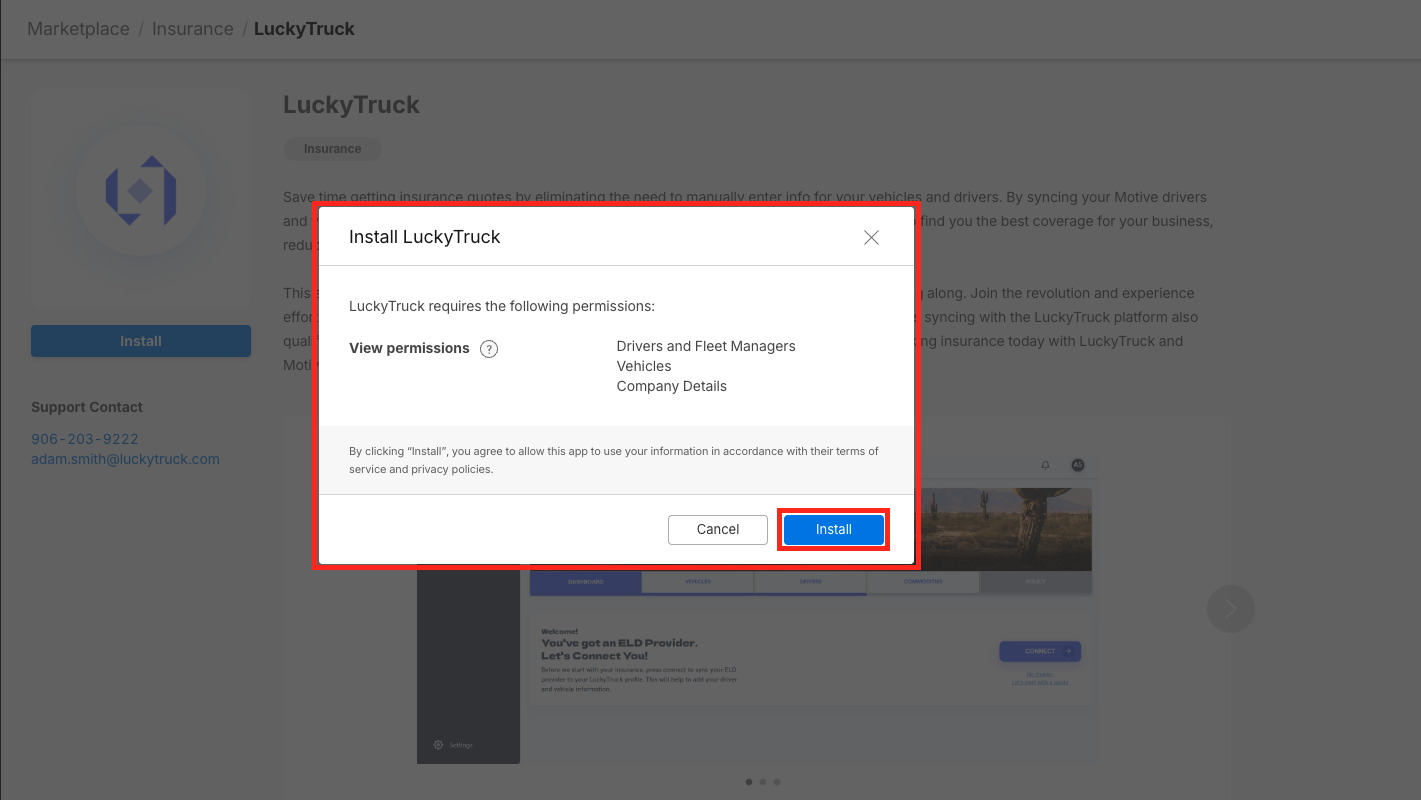Open the Insurance breadcrumb link

[192, 29]
